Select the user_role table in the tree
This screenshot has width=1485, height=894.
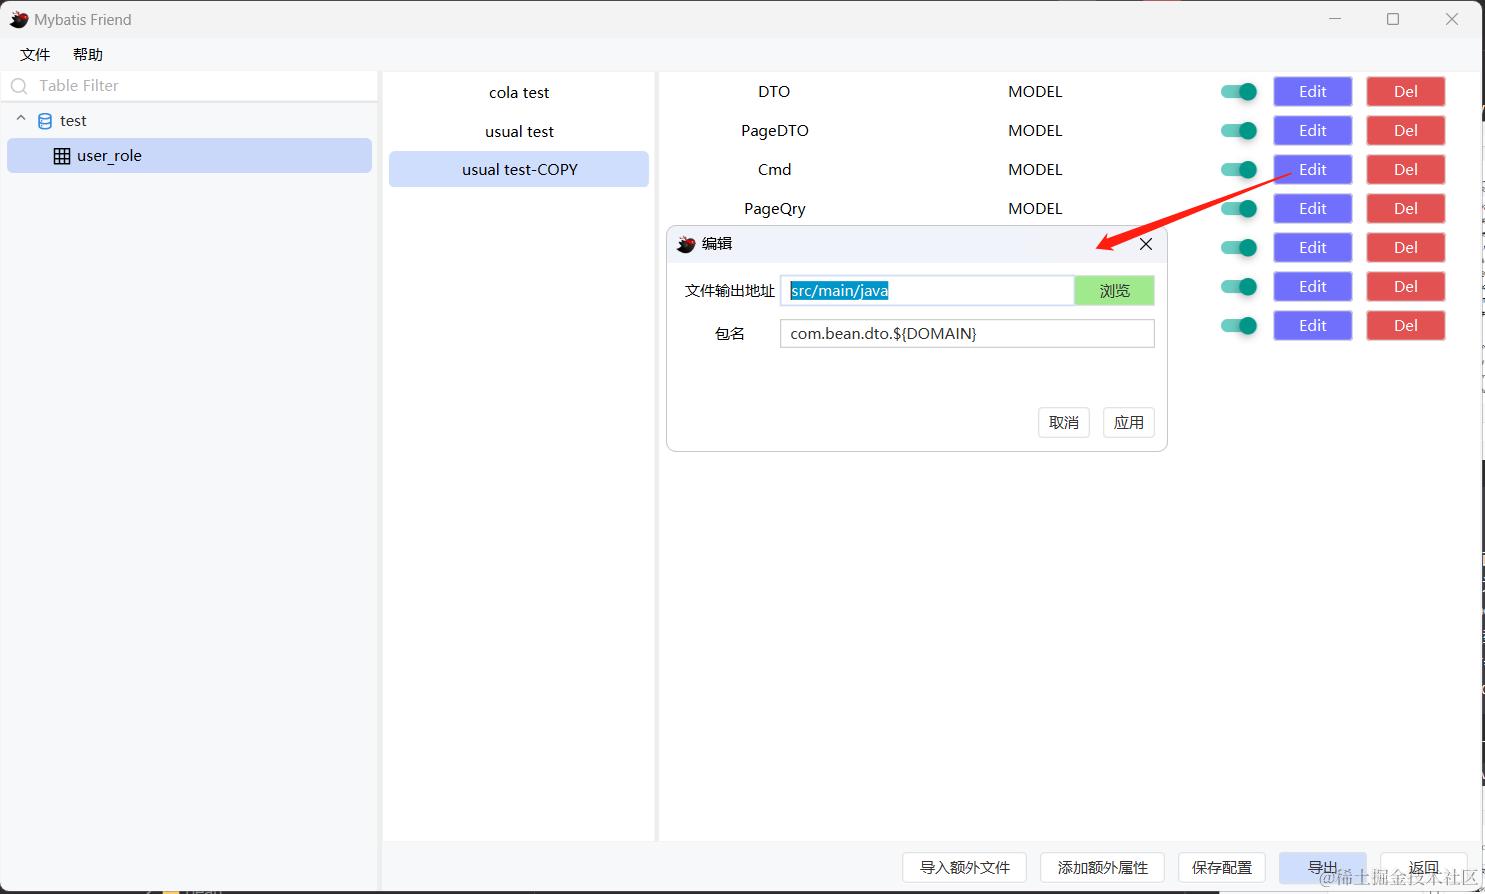point(190,156)
